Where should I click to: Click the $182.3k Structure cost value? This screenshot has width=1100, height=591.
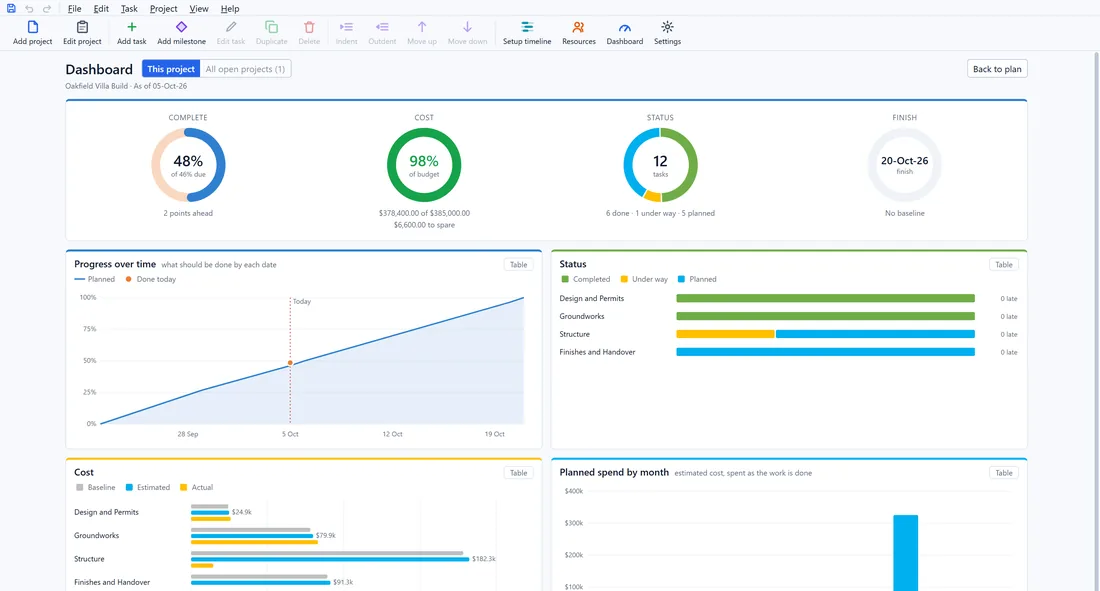484,559
